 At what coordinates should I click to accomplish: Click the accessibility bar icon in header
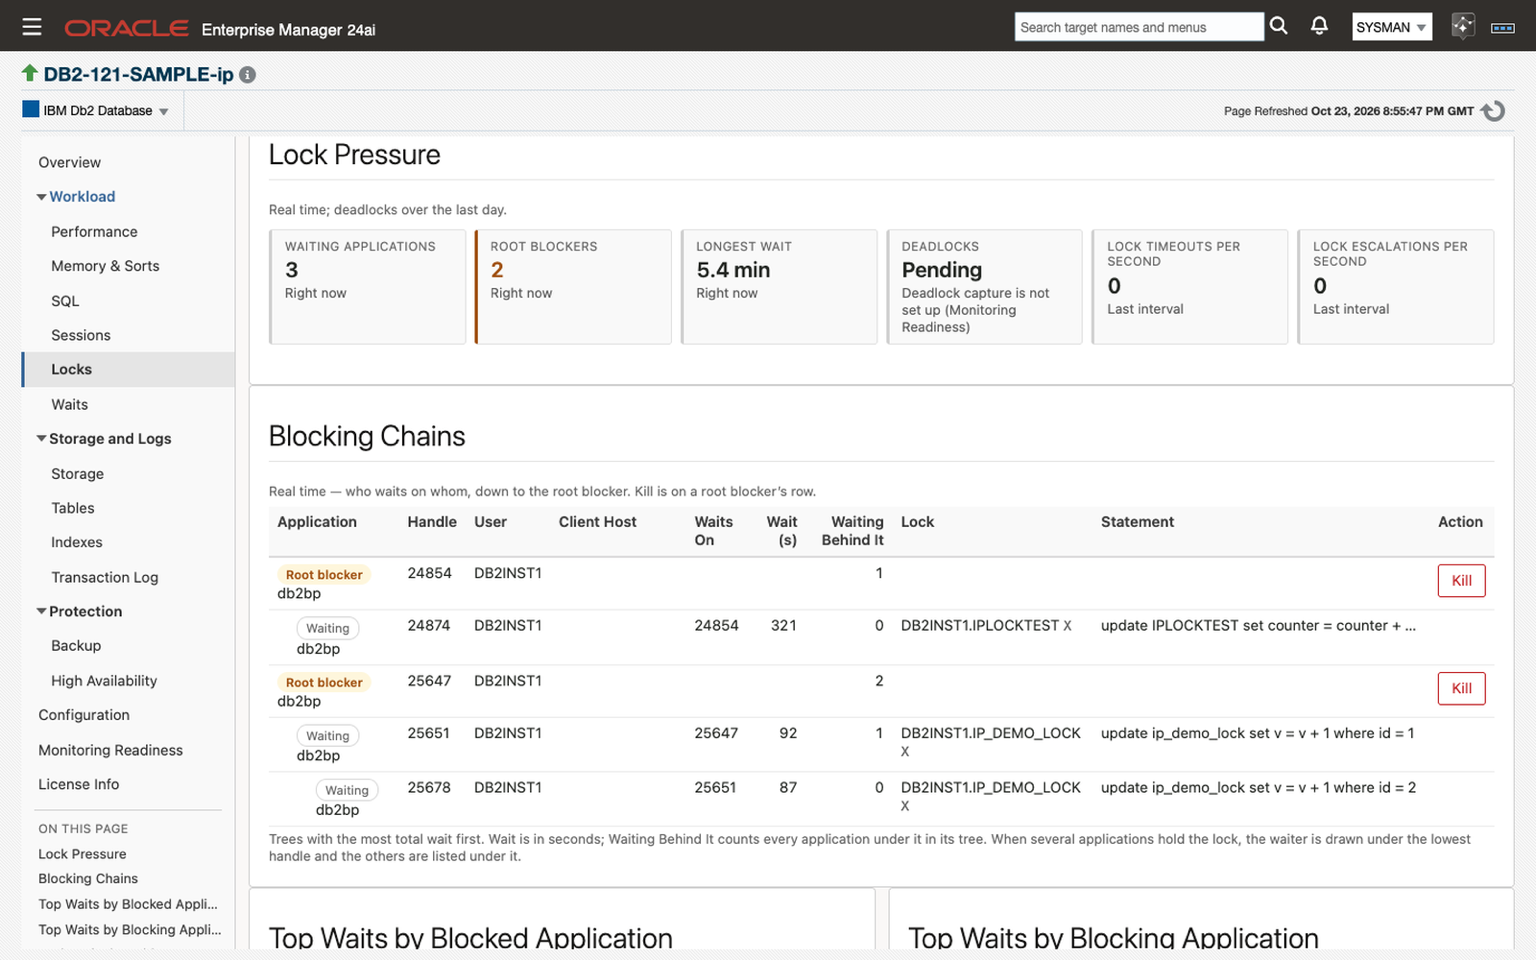(x=1502, y=28)
